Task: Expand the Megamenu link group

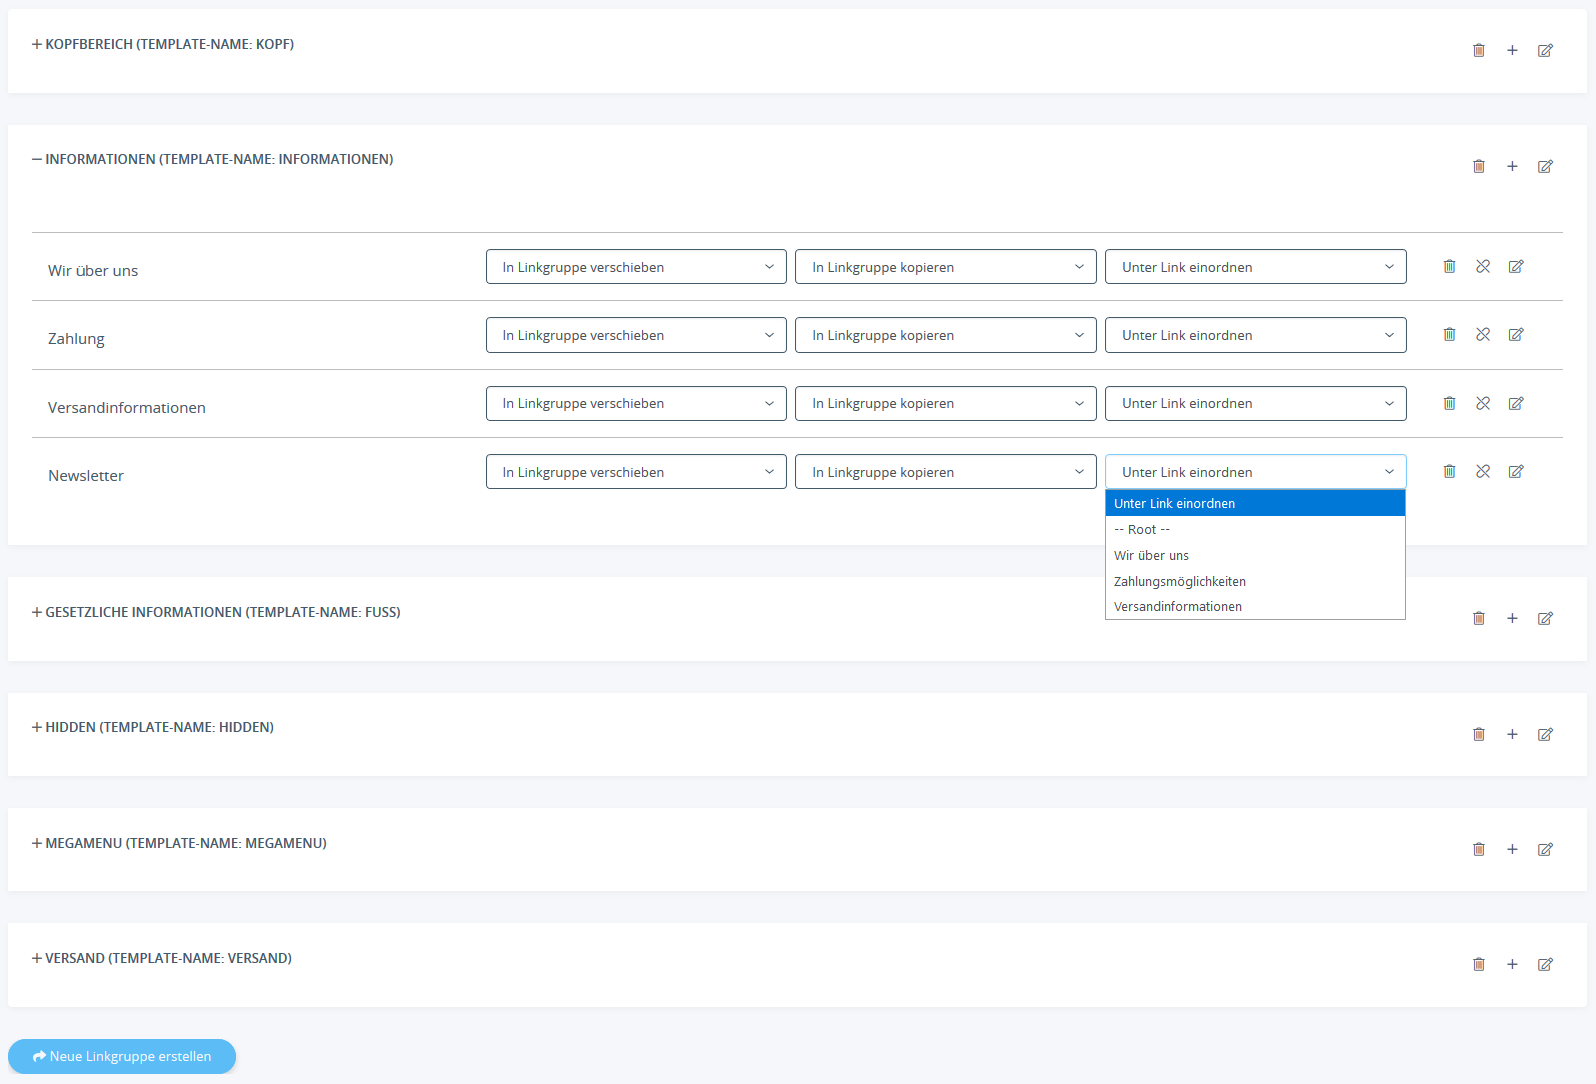Action: 179,843
